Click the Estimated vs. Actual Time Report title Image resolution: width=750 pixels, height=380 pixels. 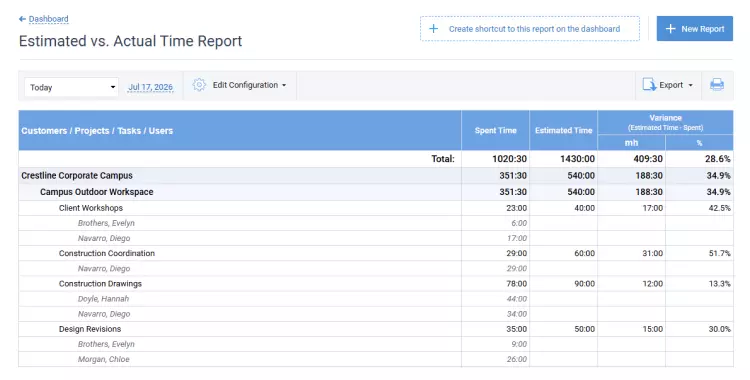coord(131,41)
